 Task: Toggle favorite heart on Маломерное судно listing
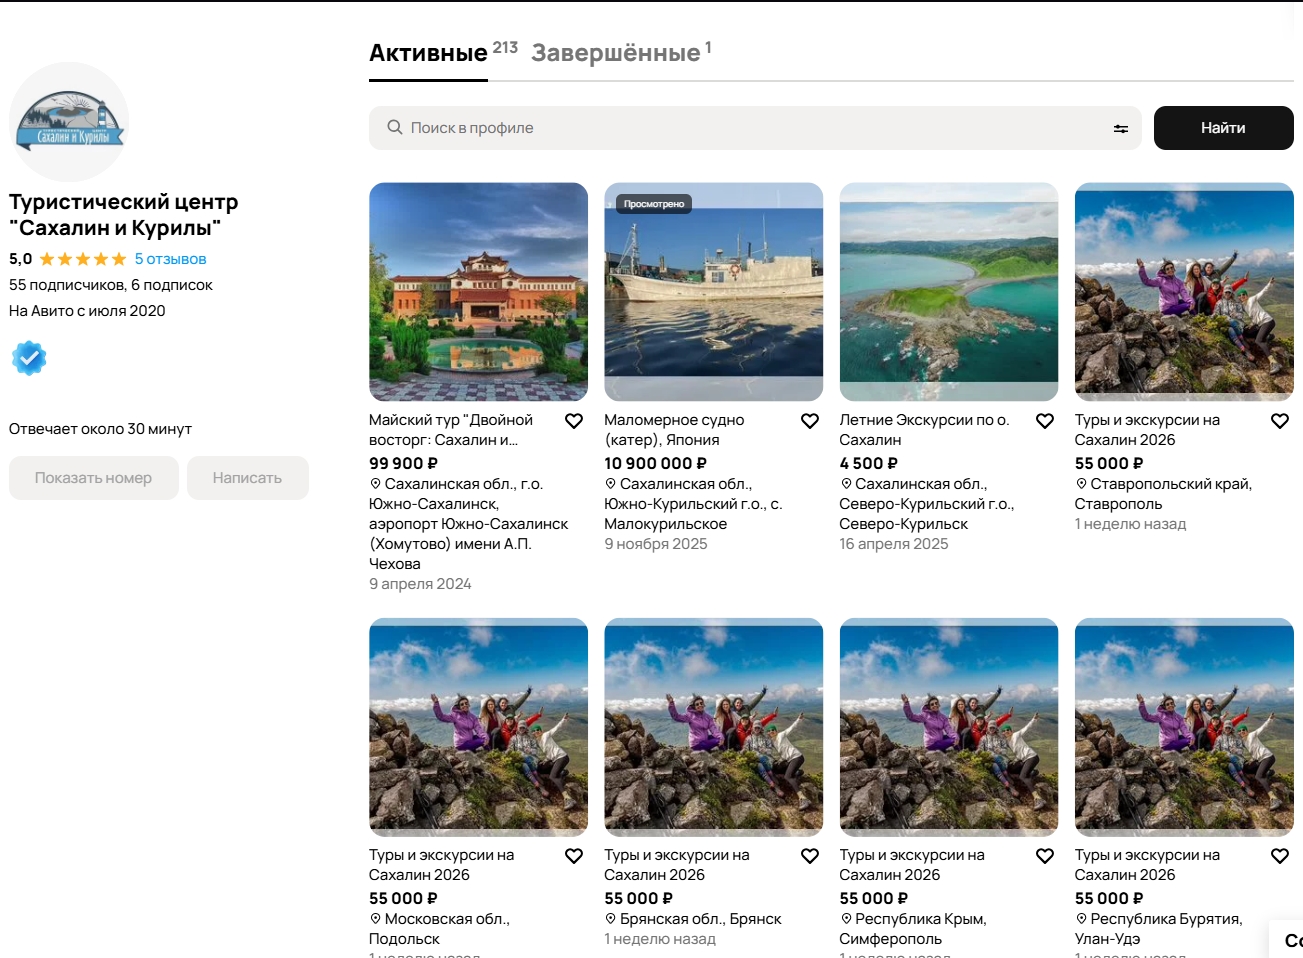[x=810, y=421]
